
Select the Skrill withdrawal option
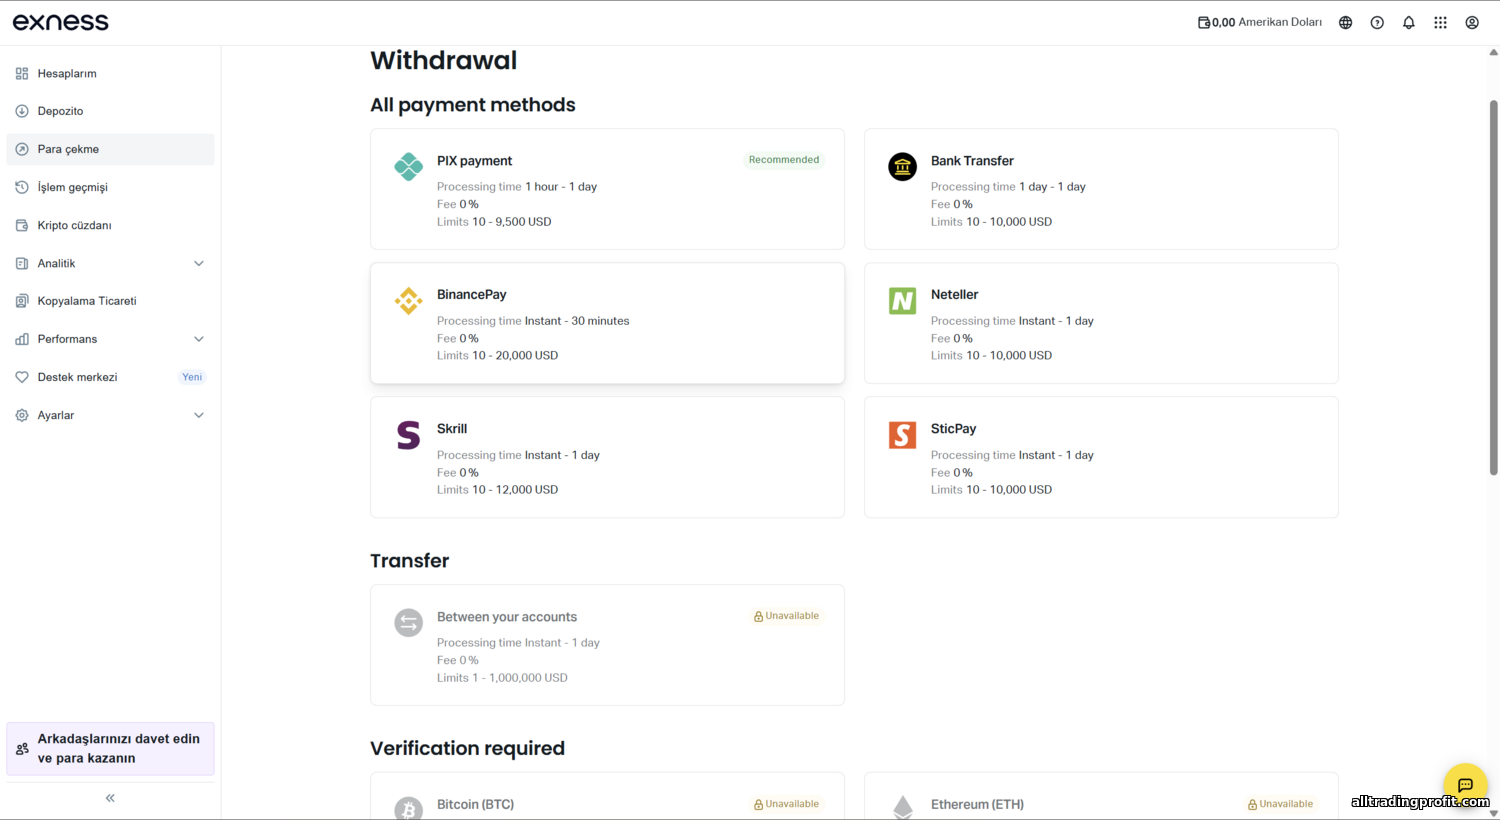607,457
